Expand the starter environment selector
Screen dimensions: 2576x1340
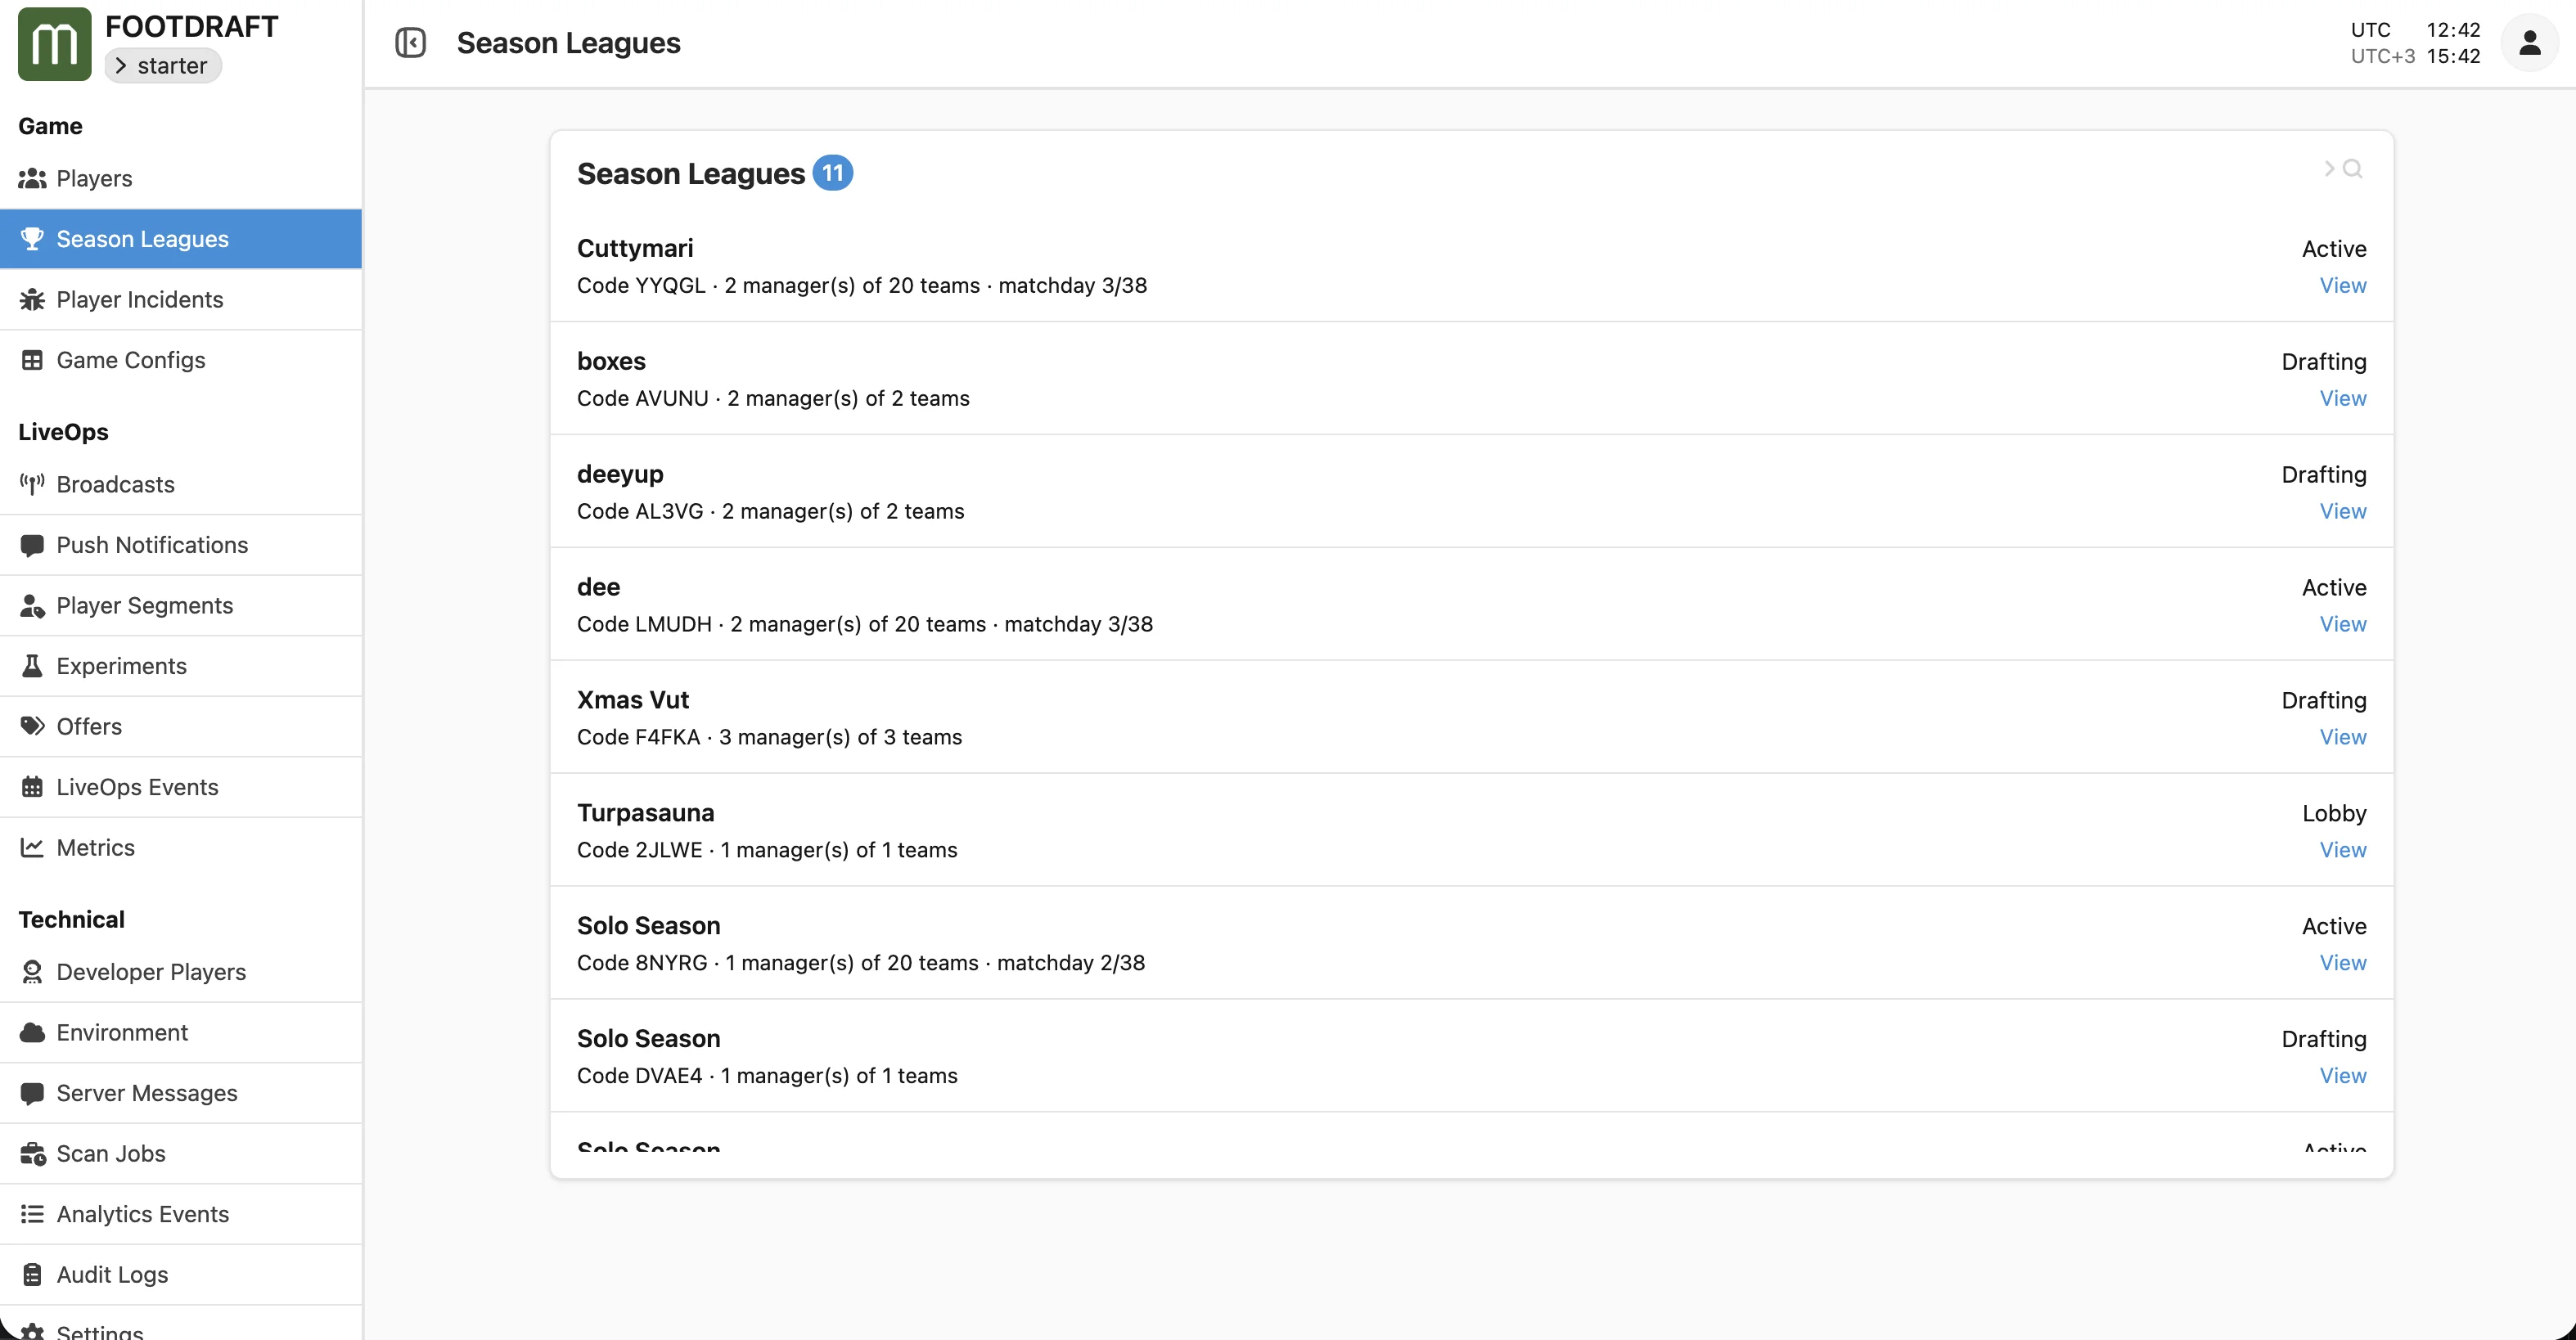point(162,66)
